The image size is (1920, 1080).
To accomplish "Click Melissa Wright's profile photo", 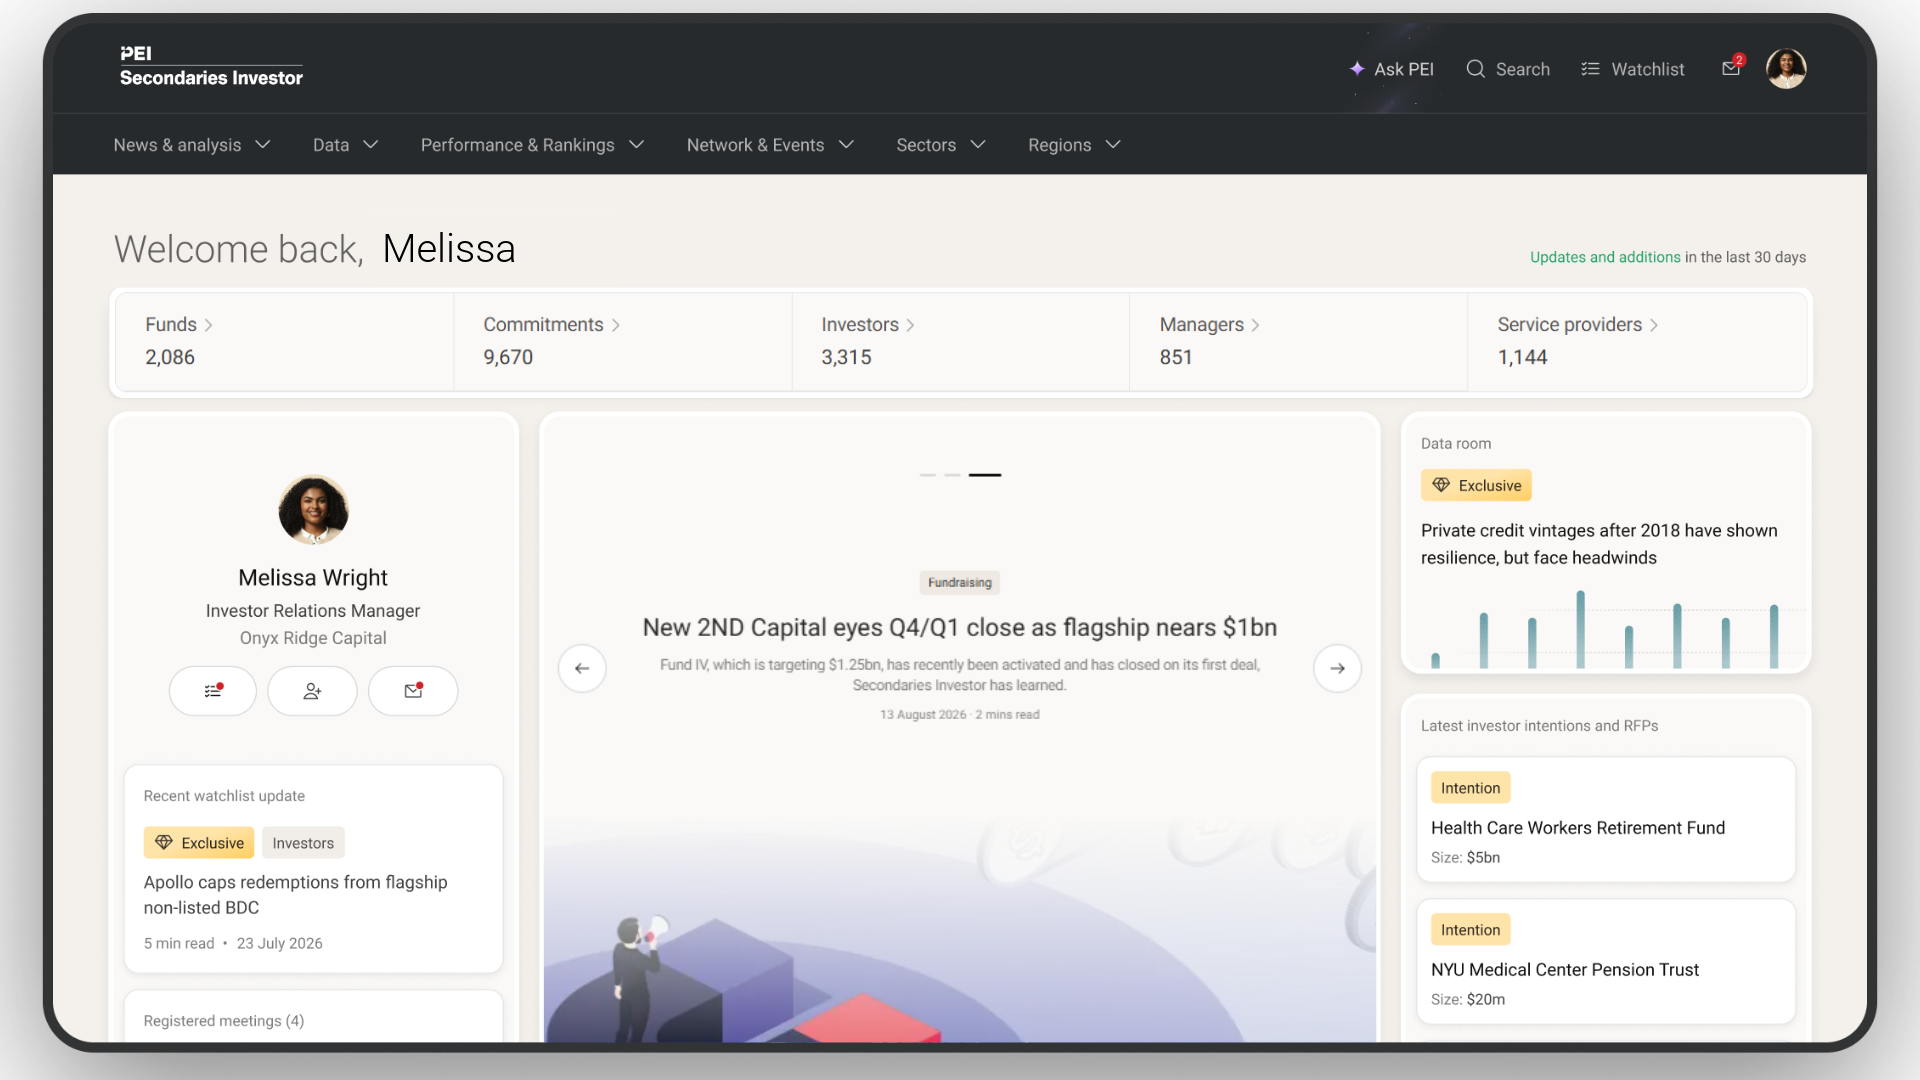I will (x=313, y=509).
